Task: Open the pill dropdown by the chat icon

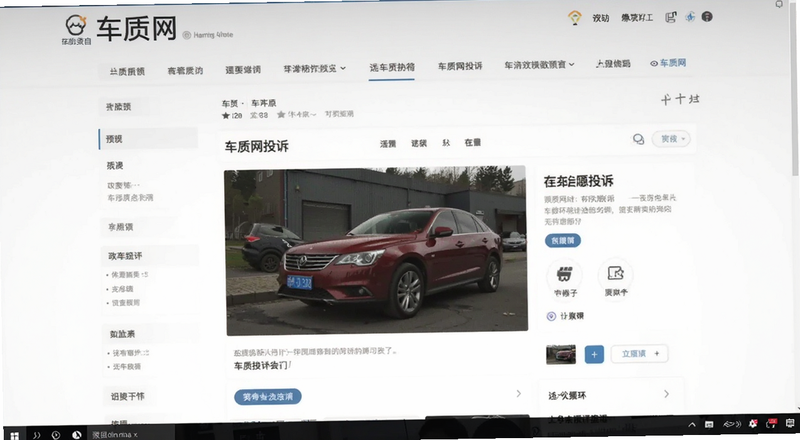Action: [x=671, y=139]
